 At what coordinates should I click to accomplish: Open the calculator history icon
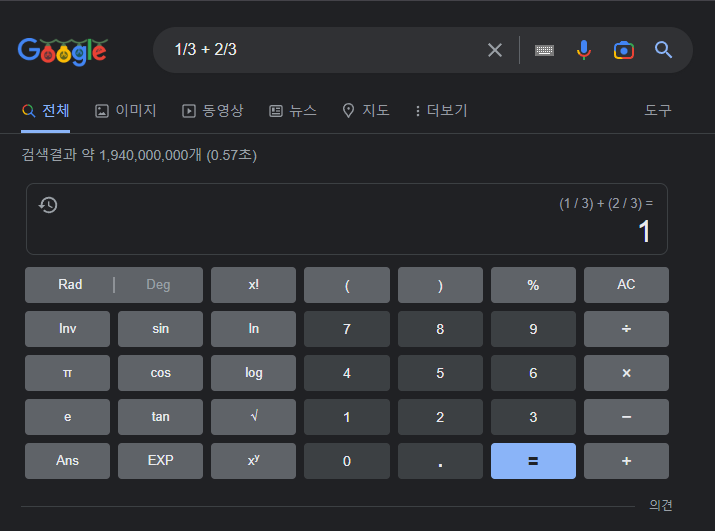[48, 205]
